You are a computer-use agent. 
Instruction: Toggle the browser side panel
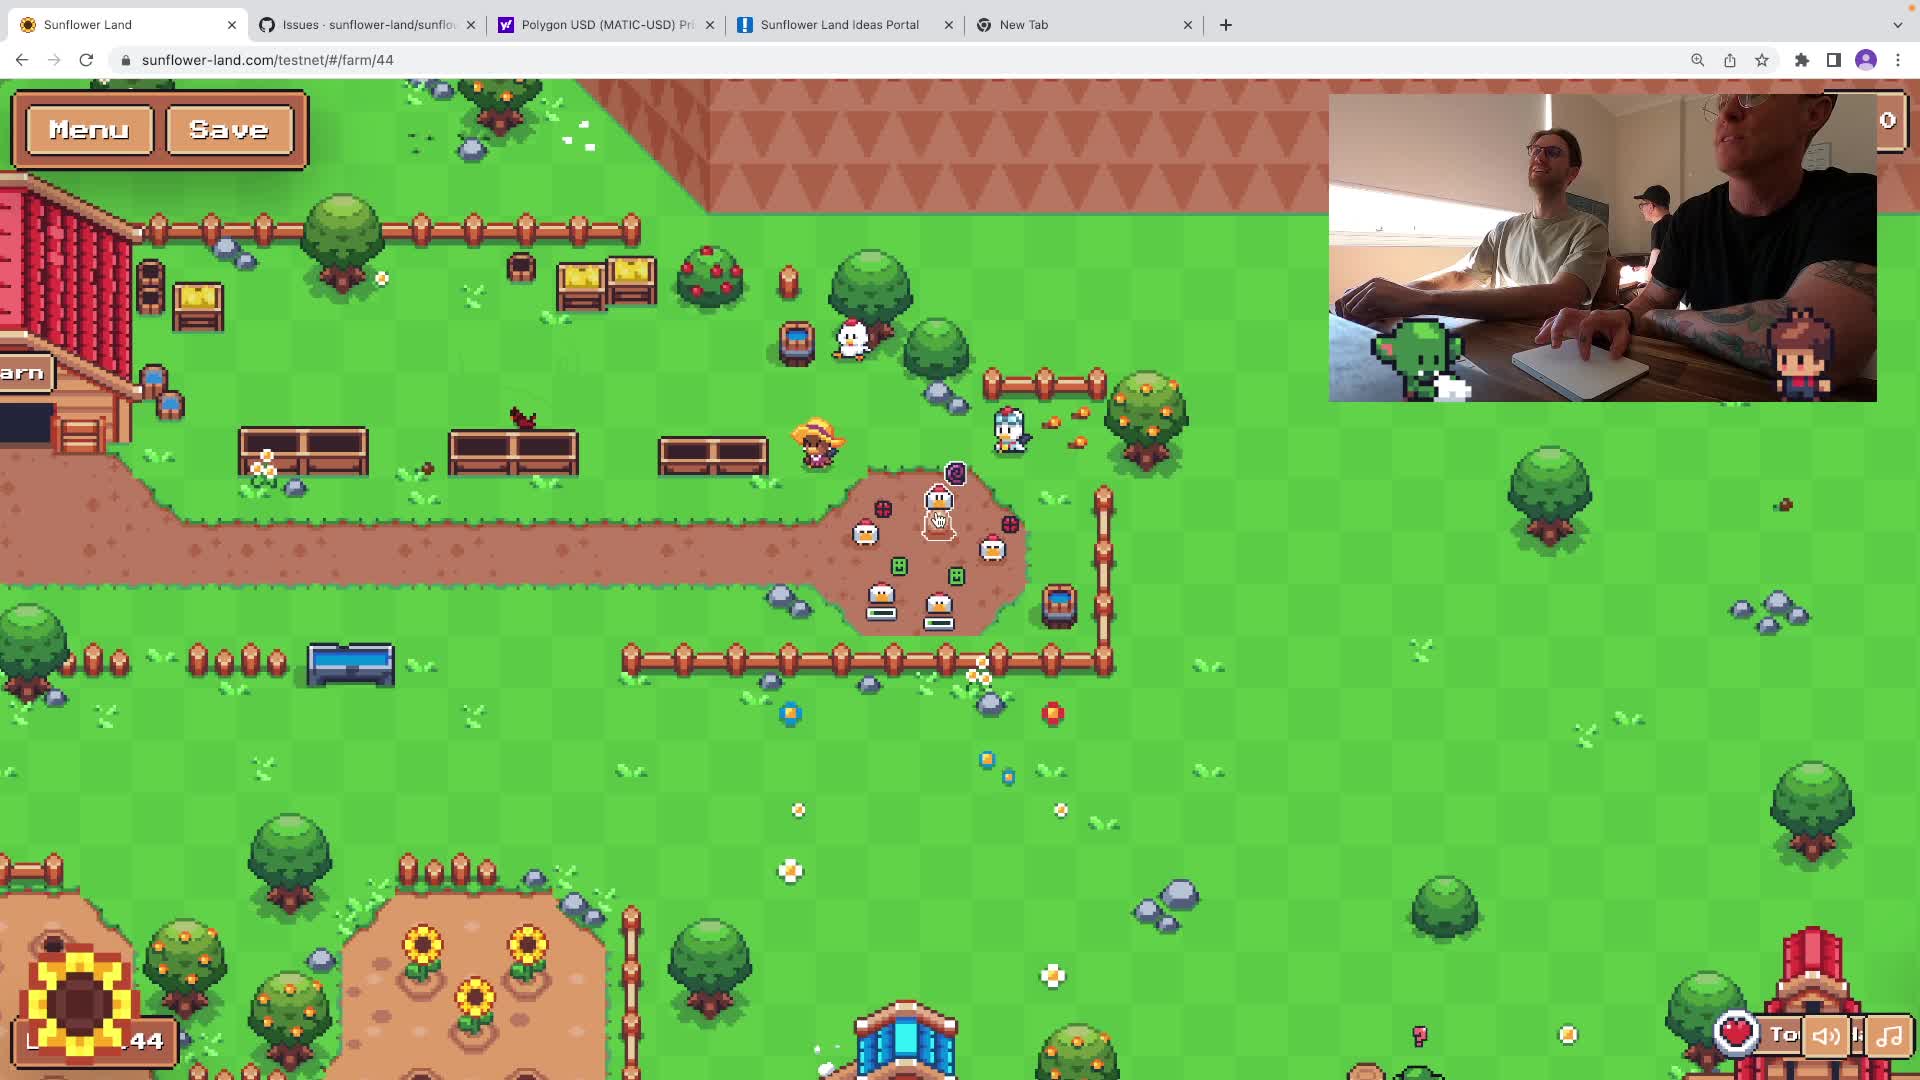coord(1834,60)
